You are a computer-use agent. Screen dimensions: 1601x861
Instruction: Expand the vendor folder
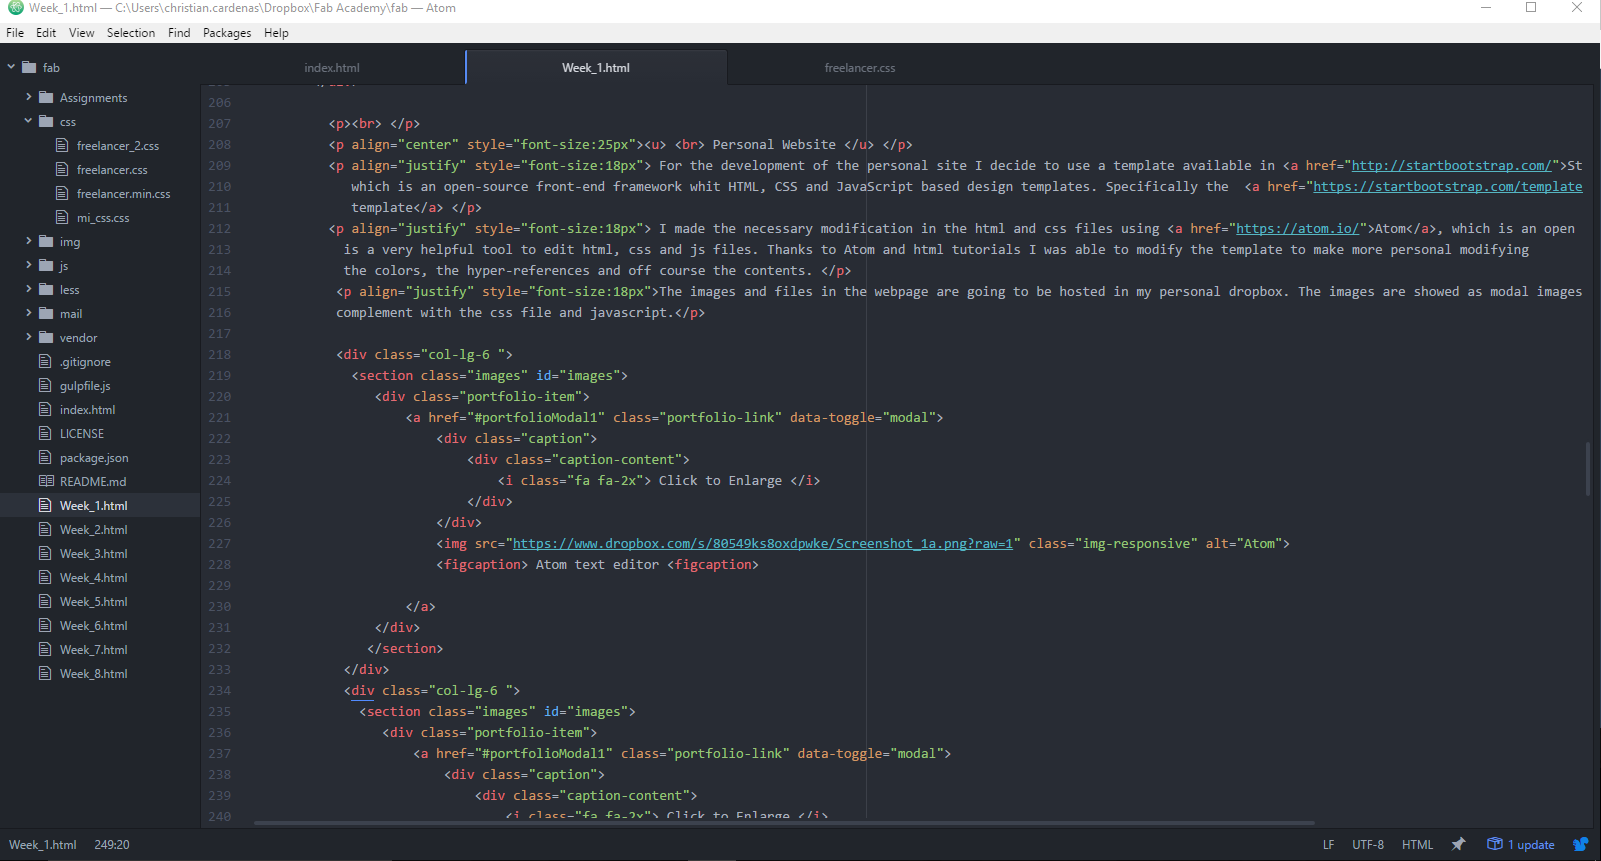(x=29, y=338)
